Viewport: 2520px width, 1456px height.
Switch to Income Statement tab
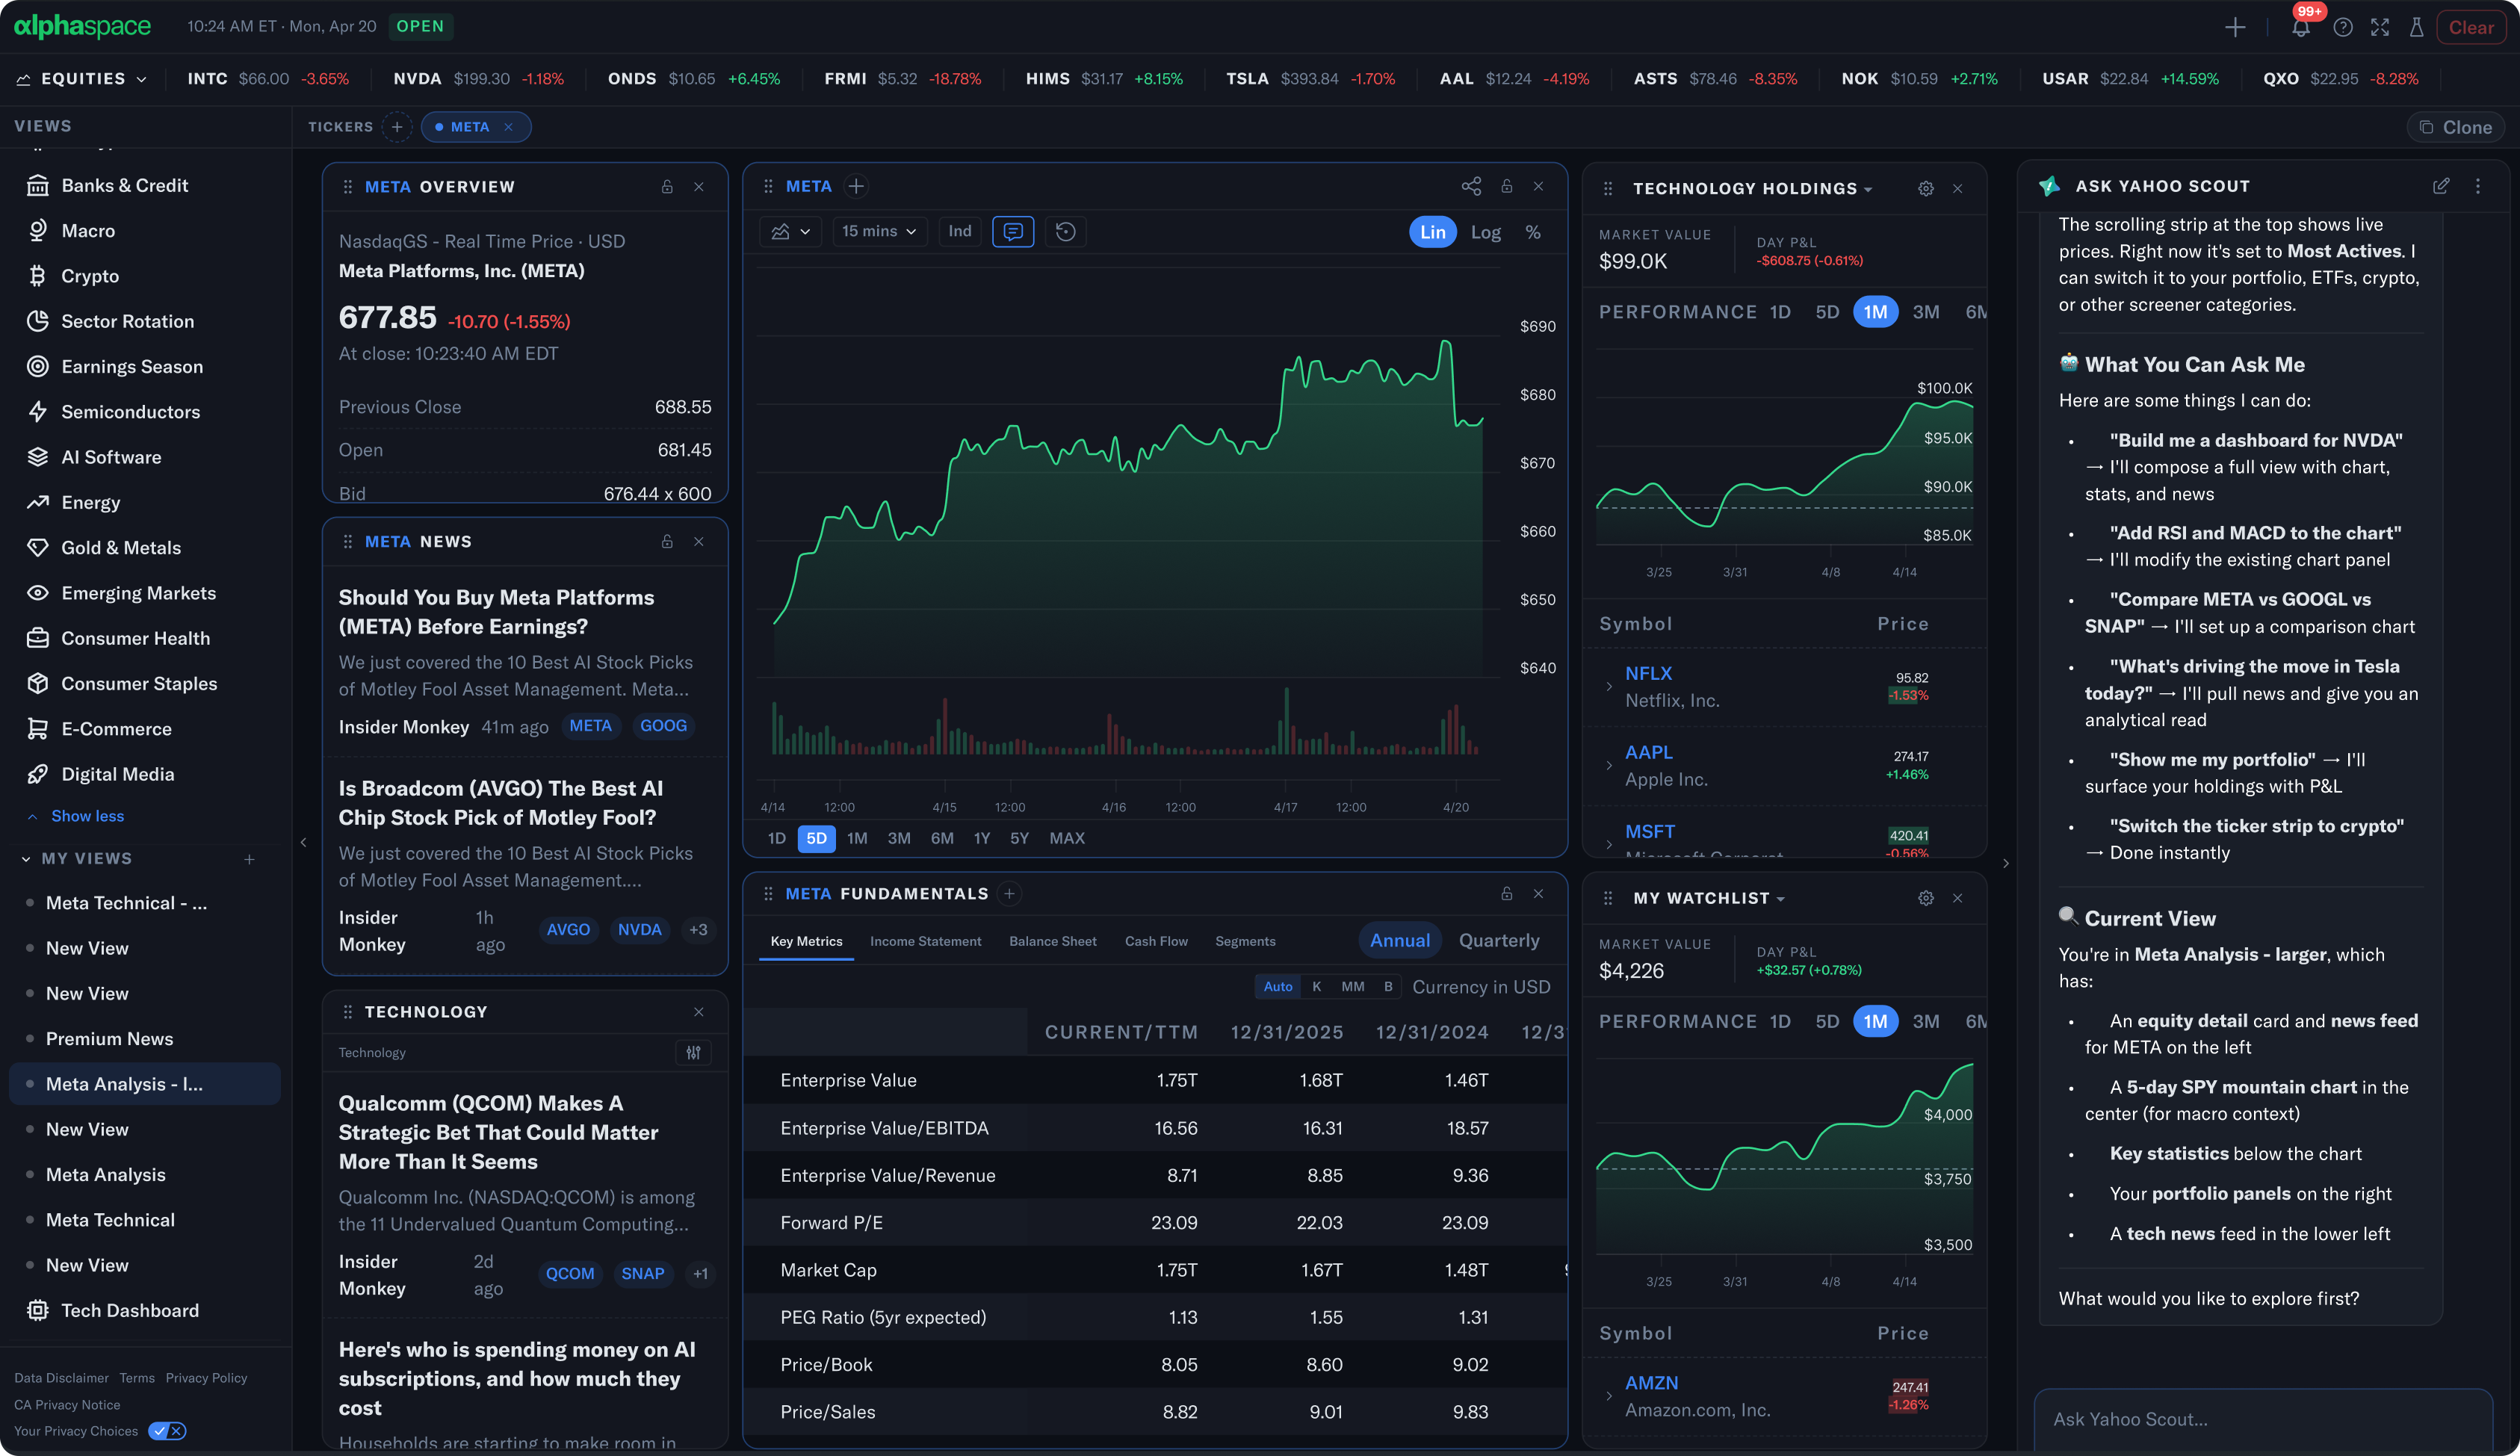(x=925, y=941)
